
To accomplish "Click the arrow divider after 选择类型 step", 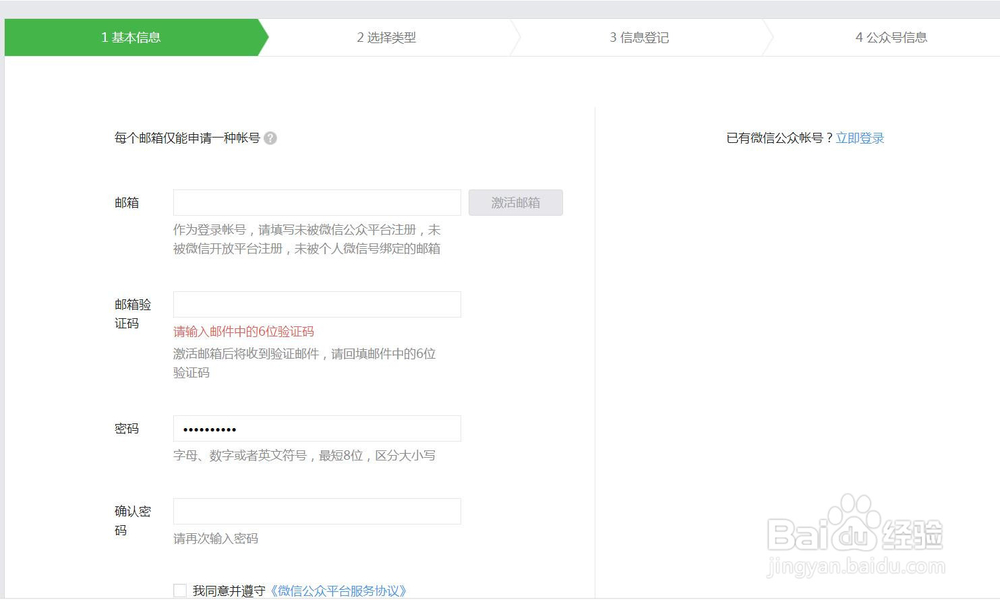I will point(512,36).
